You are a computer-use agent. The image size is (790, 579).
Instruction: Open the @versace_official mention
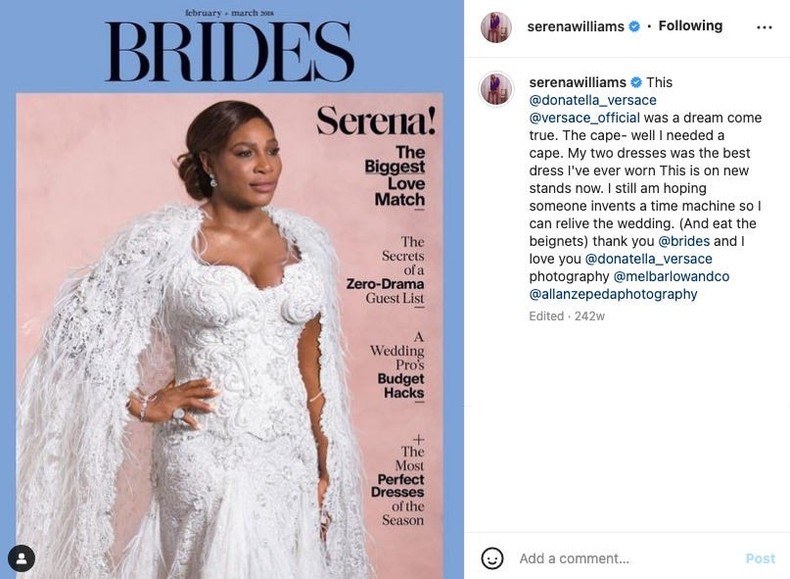585,118
